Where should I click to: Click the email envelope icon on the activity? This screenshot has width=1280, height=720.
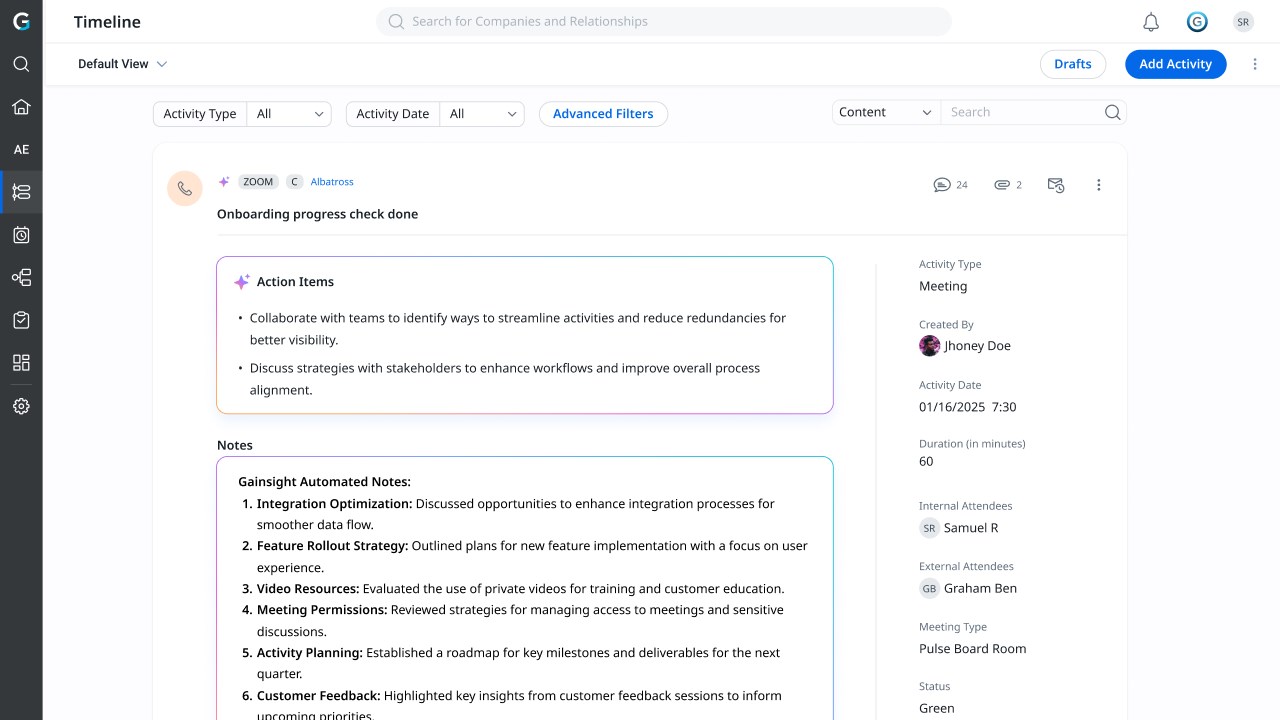[1056, 185]
